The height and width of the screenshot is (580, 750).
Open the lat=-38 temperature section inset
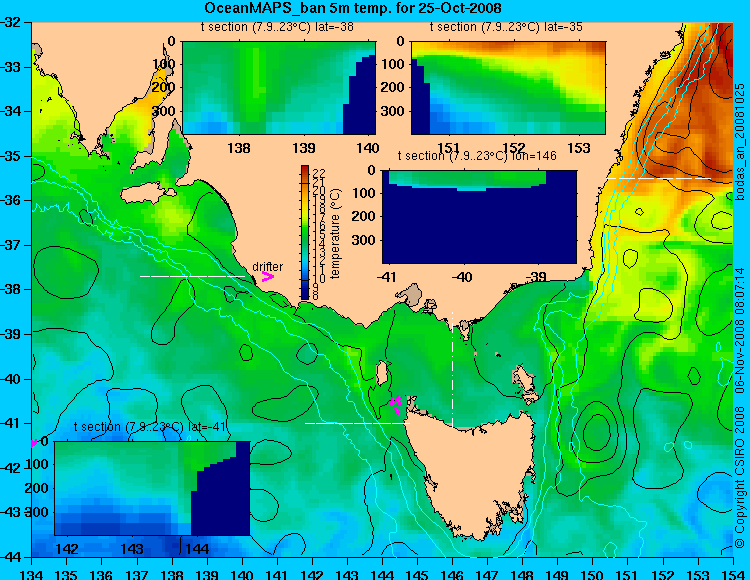click(x=279, y=88)
